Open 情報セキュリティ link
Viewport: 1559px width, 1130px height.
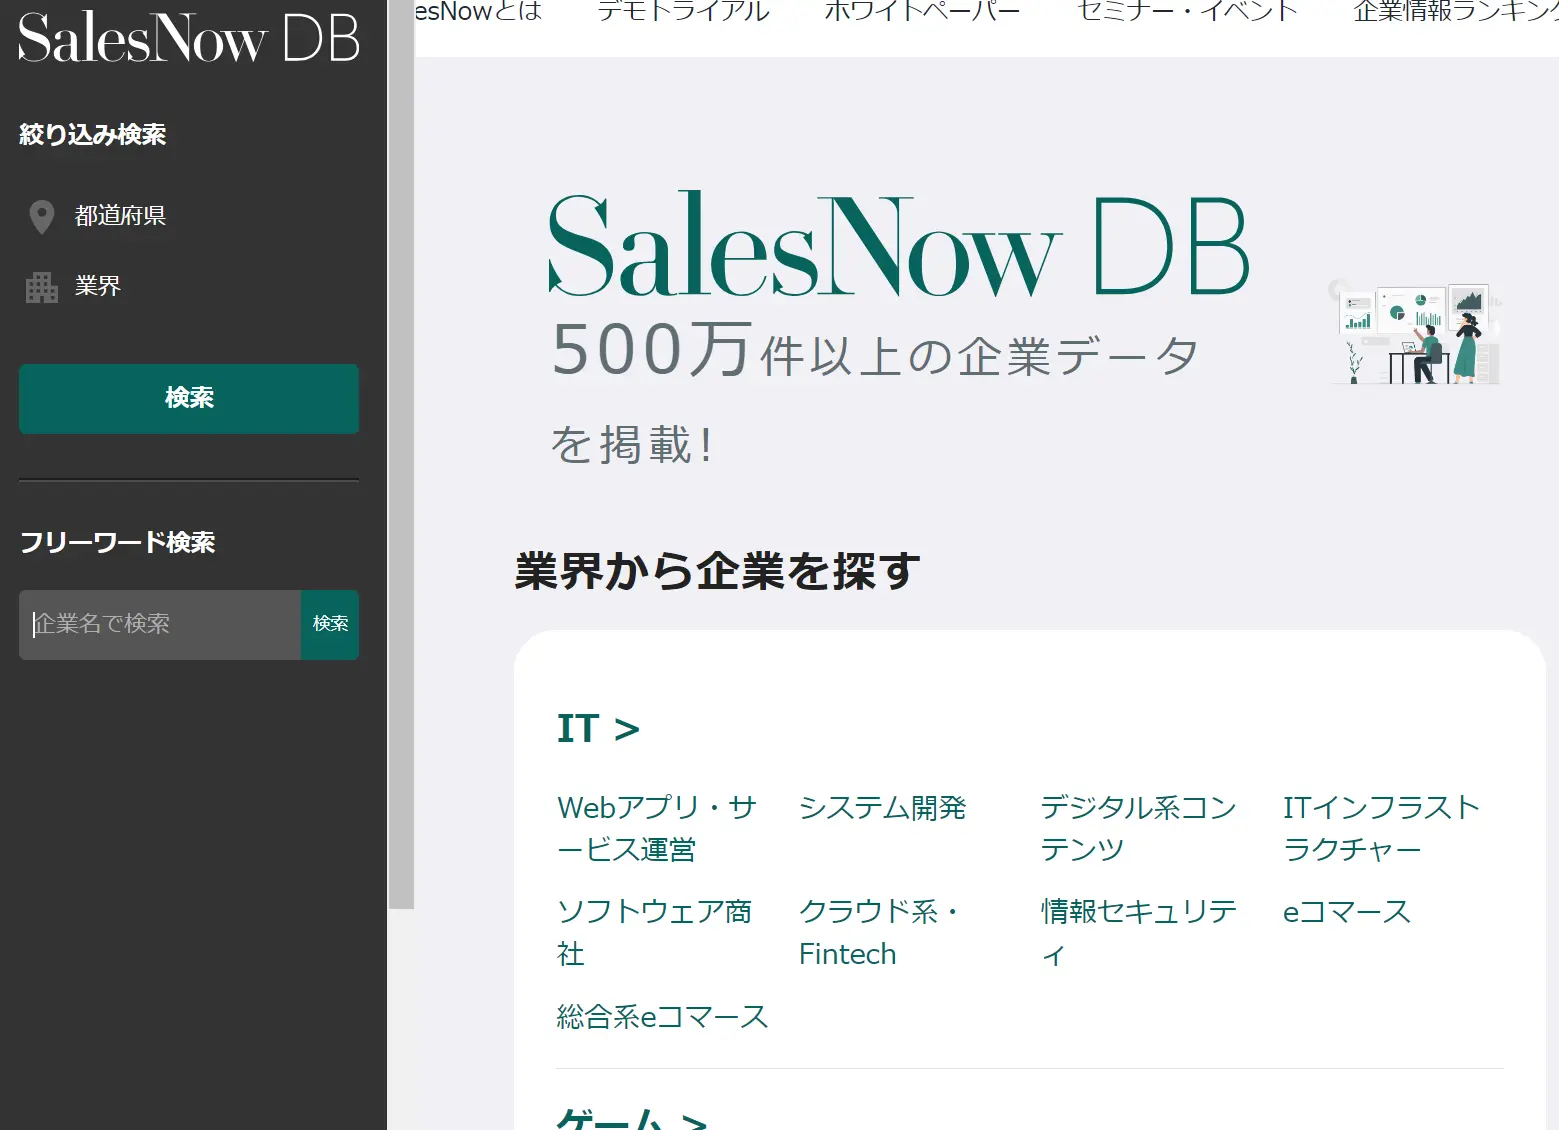point(1139,932)
